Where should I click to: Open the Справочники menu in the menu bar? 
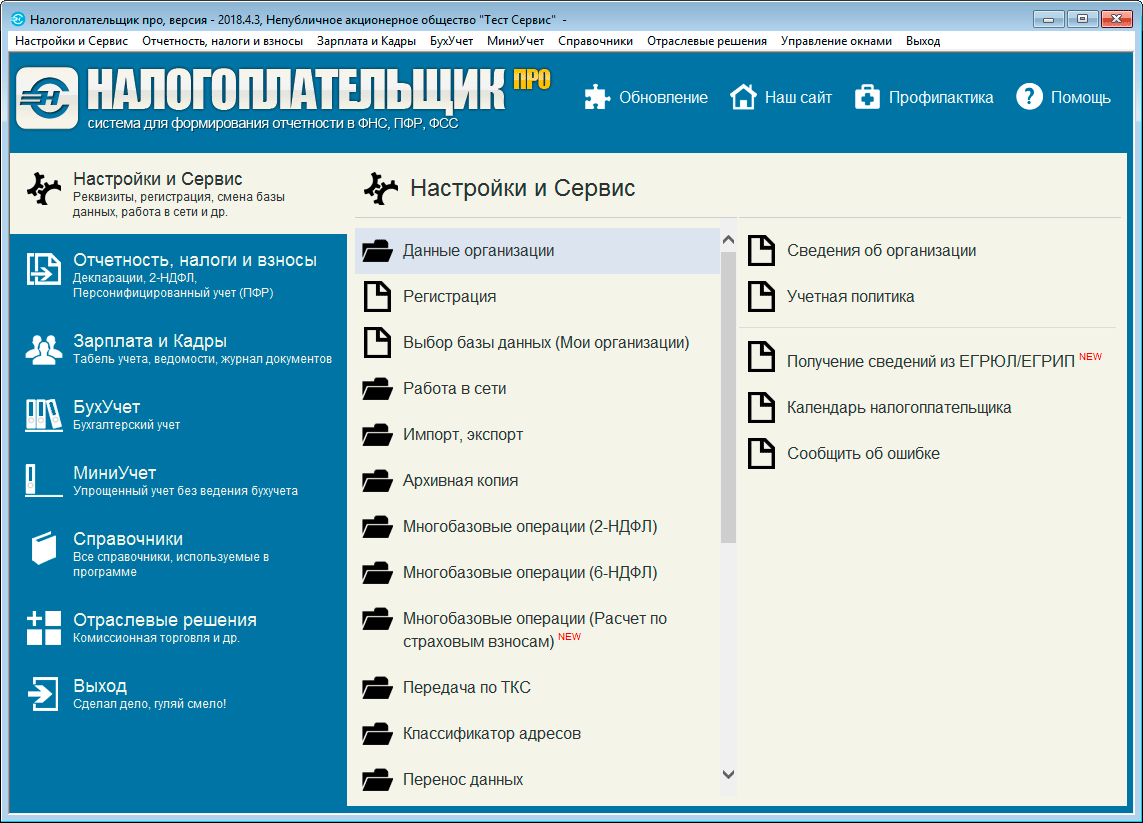[x=596, y=41]
